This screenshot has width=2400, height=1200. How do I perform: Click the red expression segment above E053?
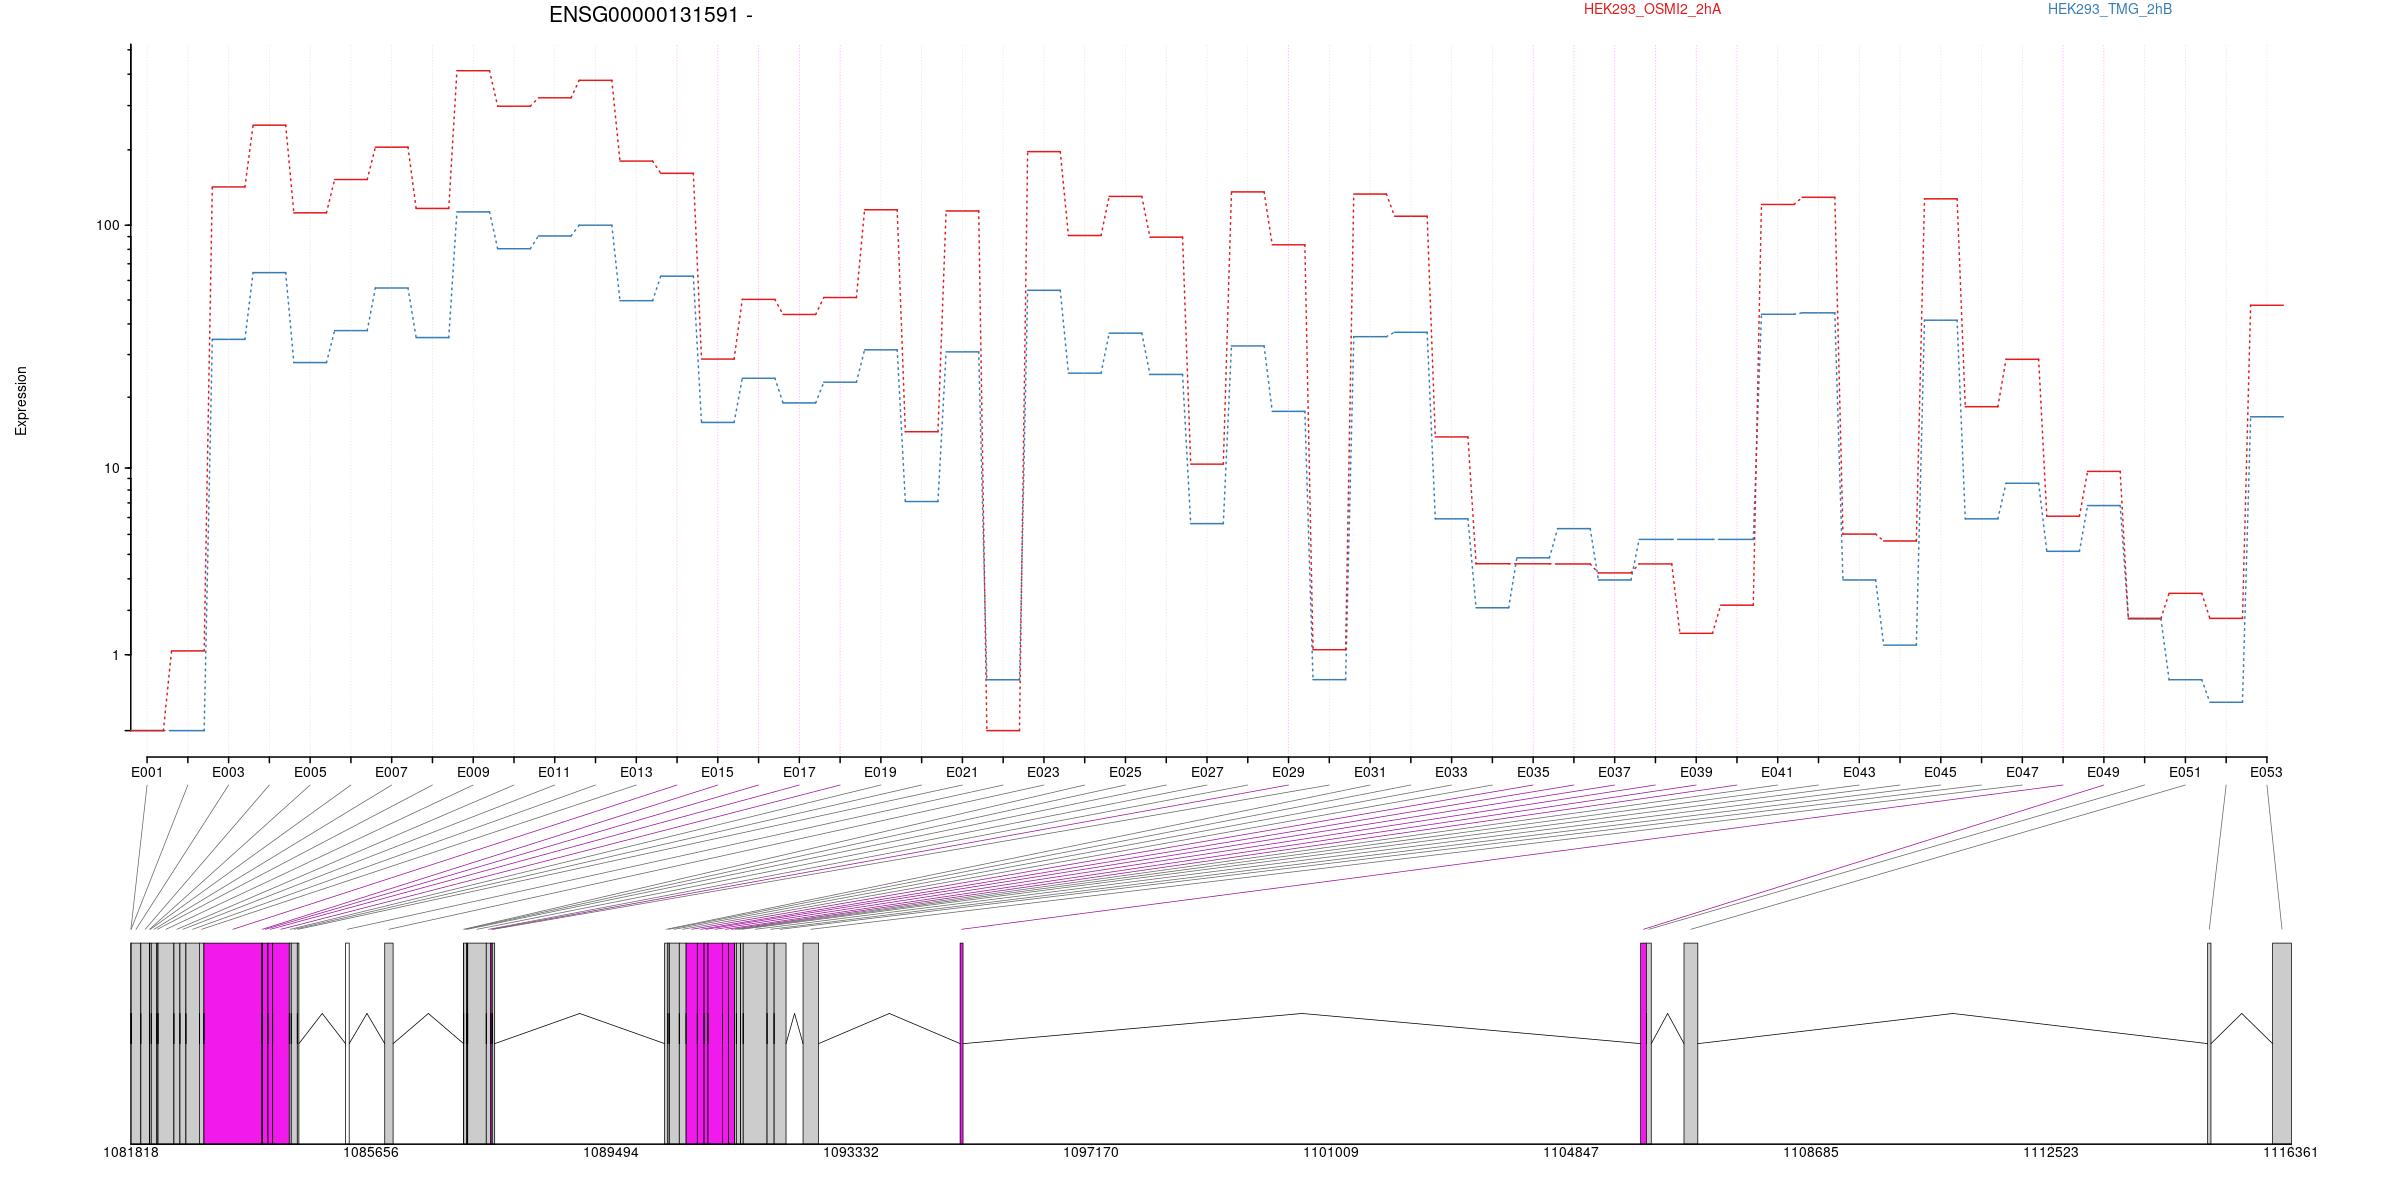(2266, 305)
